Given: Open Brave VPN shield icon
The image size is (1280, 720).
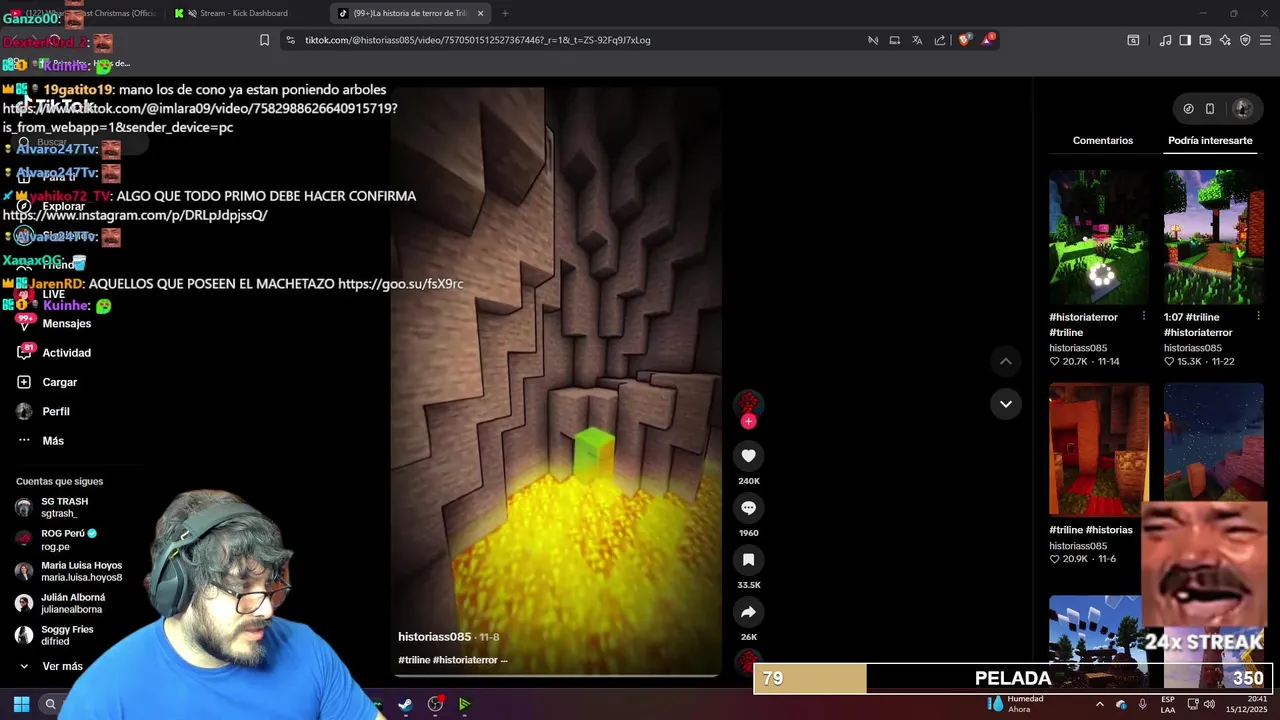Looking at the screenshot, I should click(x=1245, y=40).
